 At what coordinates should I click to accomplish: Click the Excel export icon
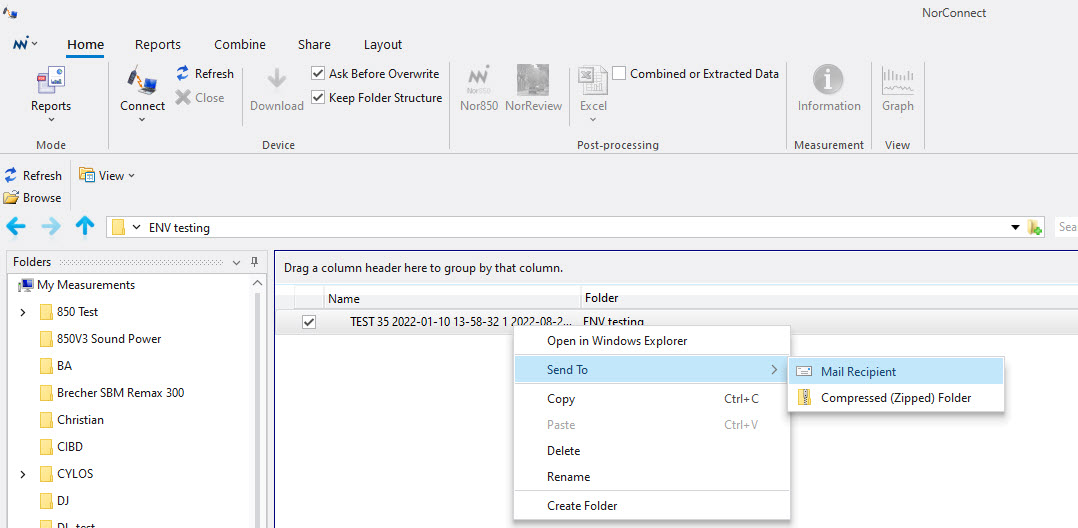click(593, 80)
